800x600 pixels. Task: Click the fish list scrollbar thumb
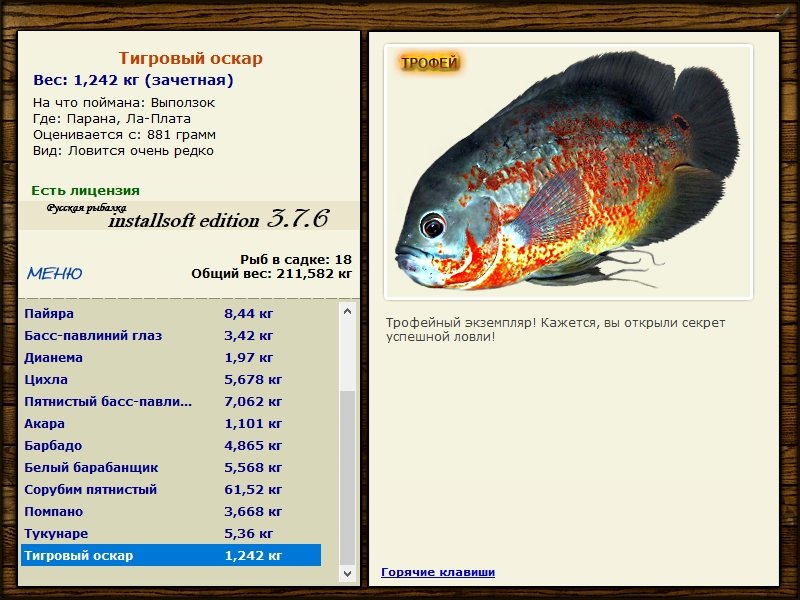pos(347,478)
